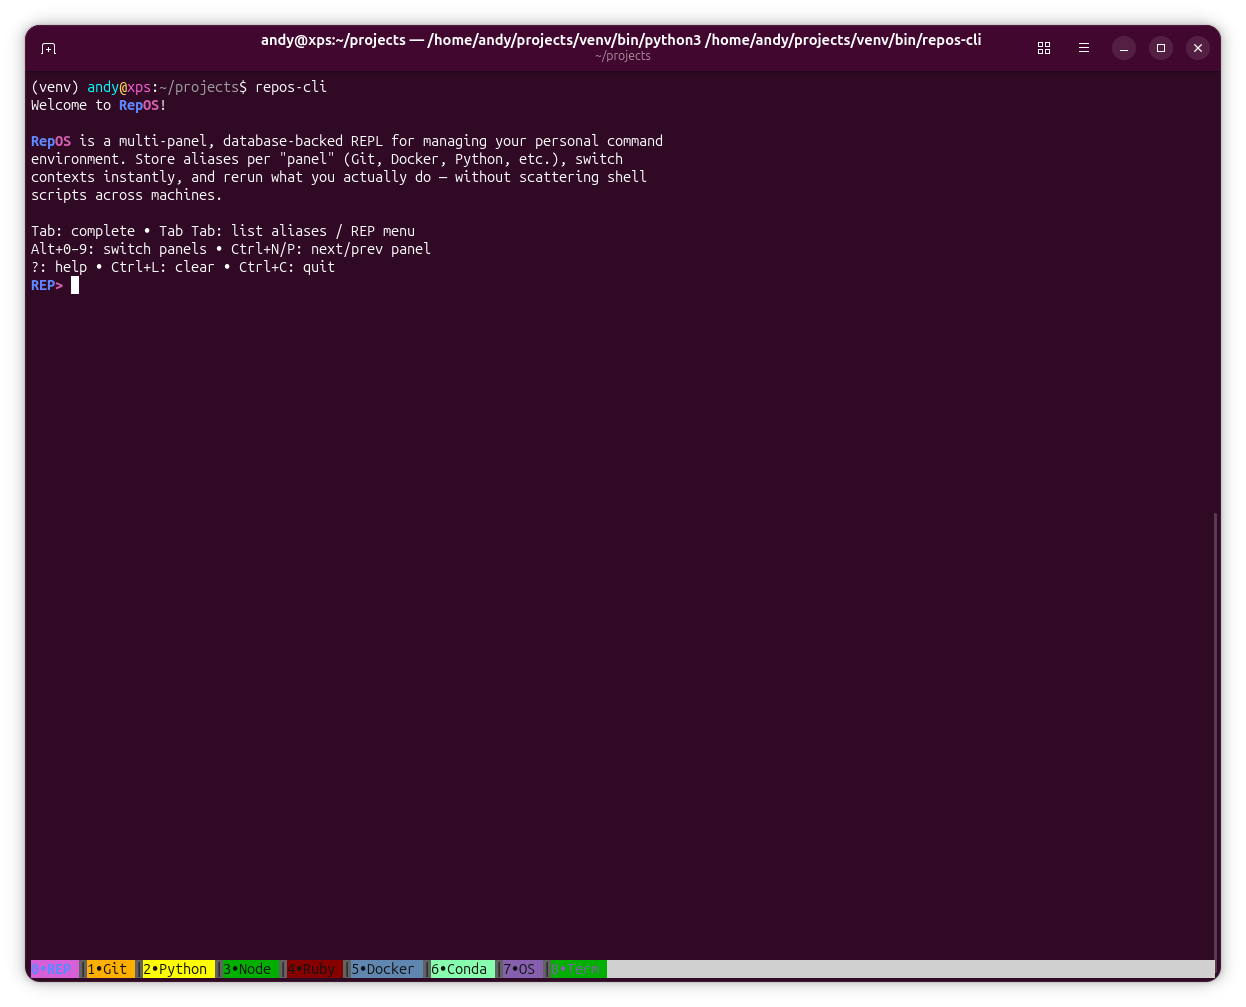1246x1007 pixels.
Task: Minimize the terminal window
Action: click(1124, 48)
